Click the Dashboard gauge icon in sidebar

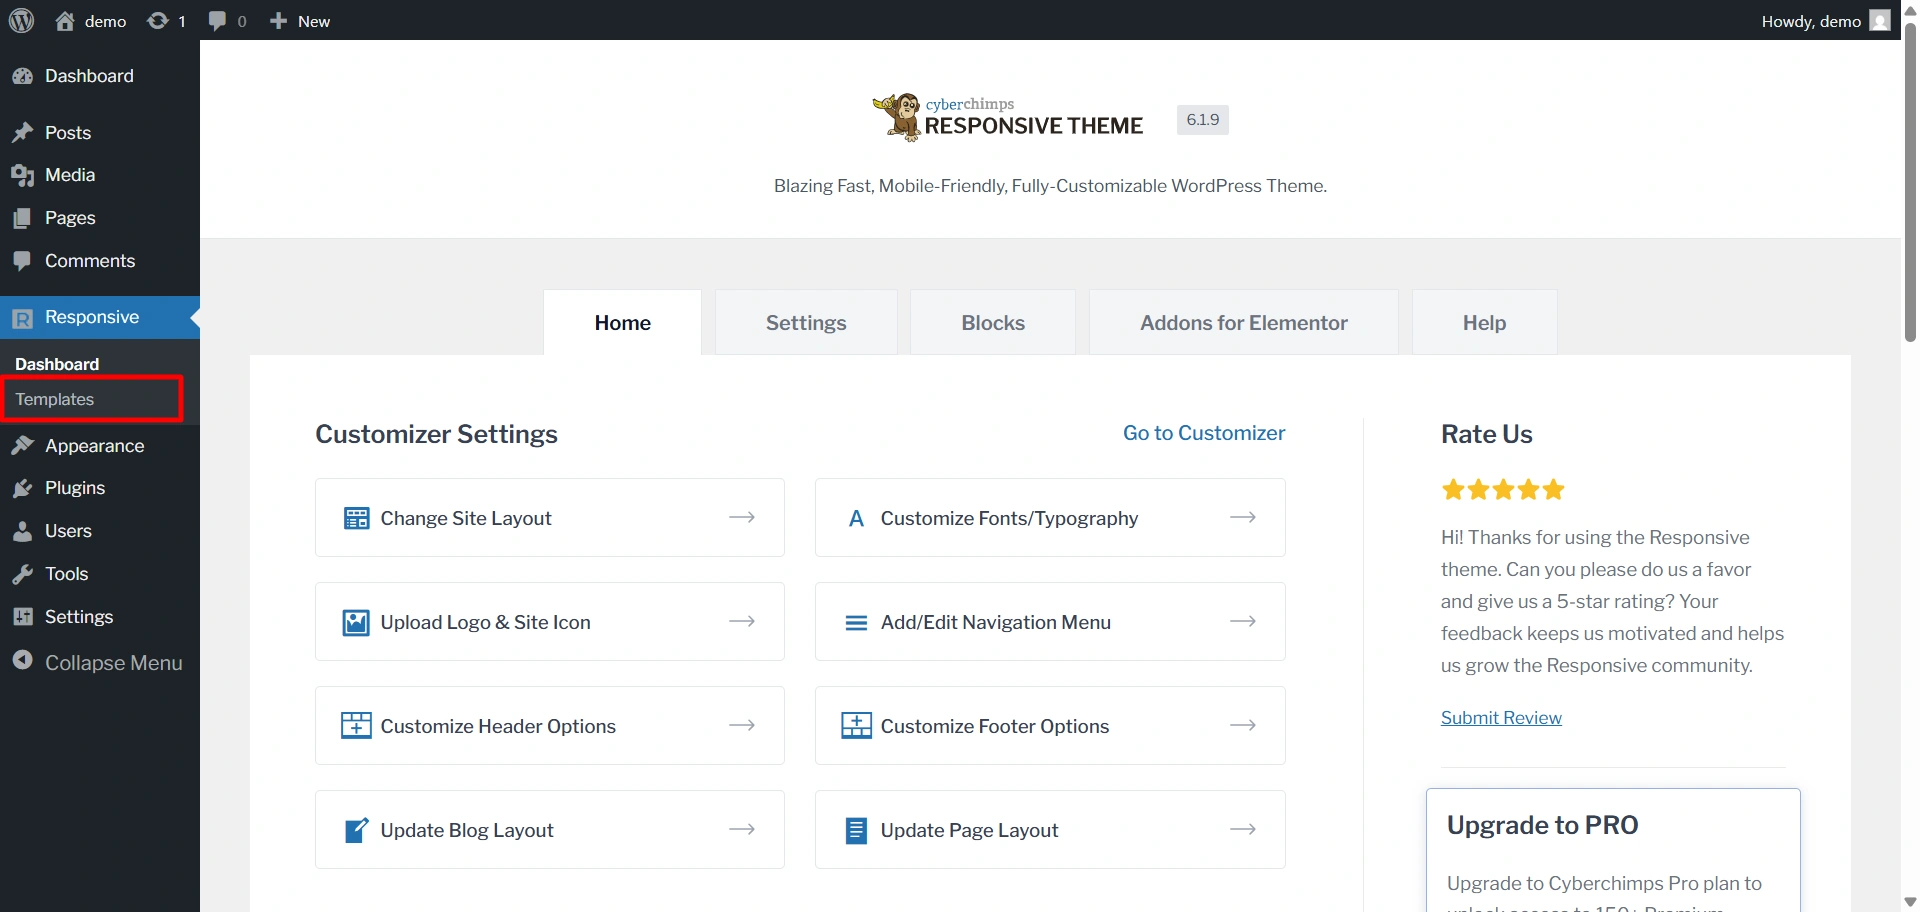coord(23,76)
